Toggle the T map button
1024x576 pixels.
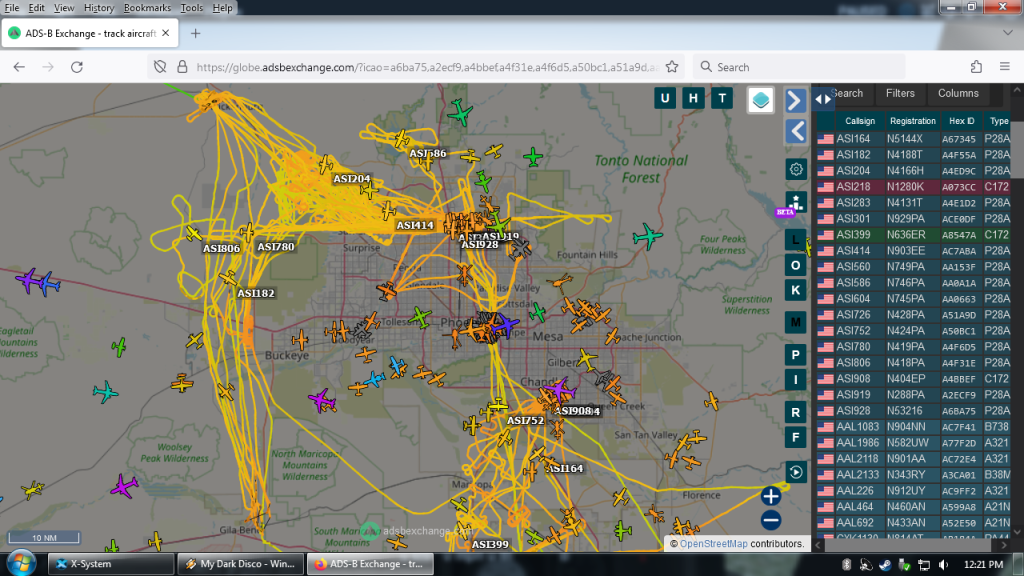tap(722, 99)
